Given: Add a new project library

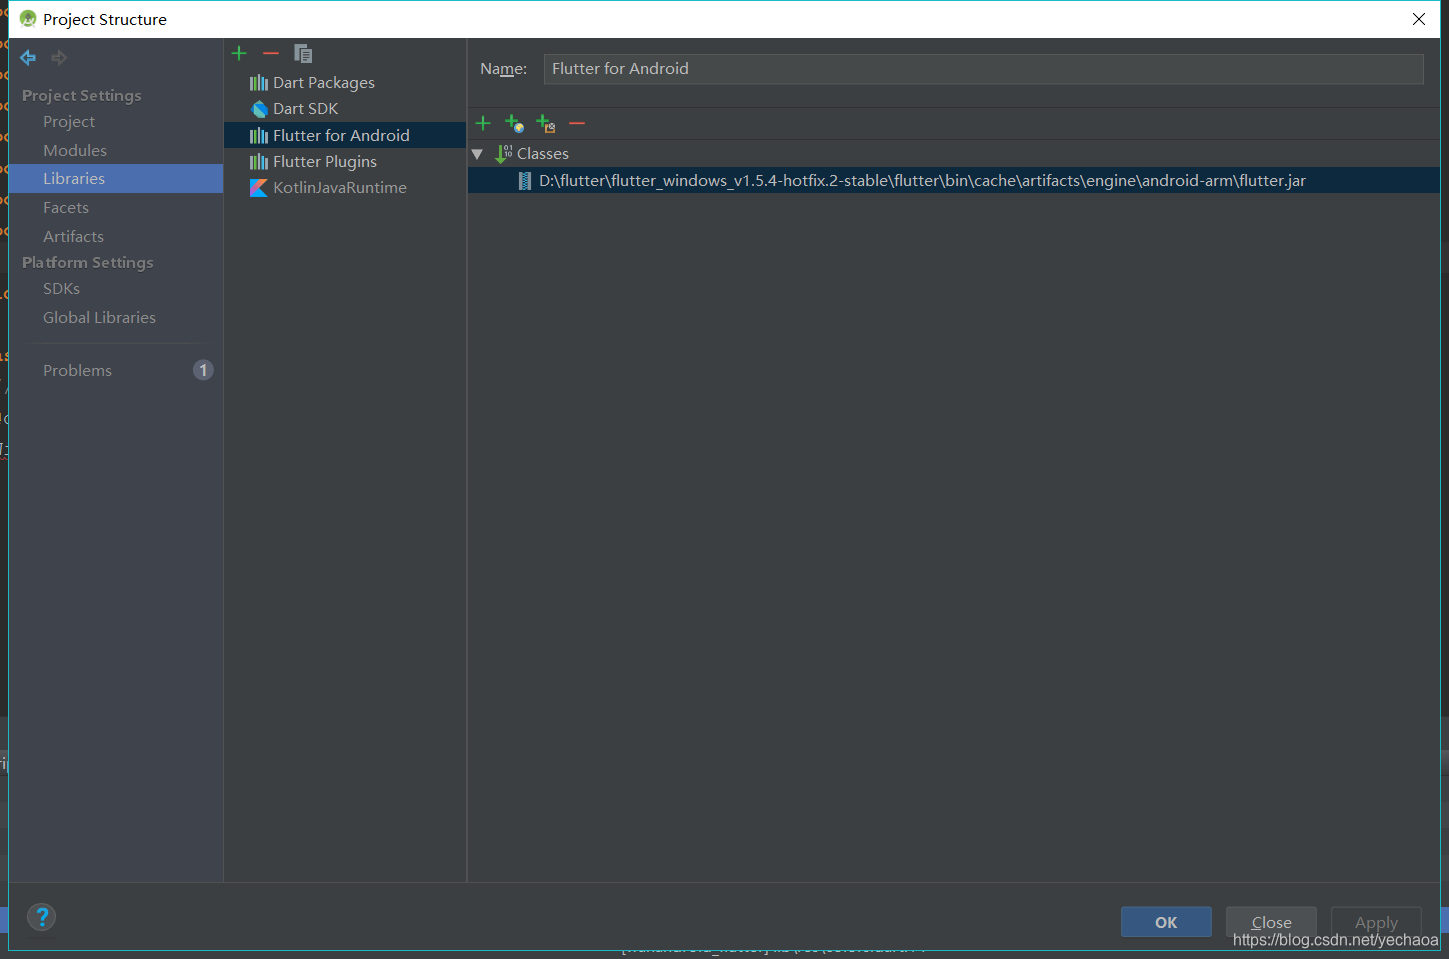Looking at the screenshot, I should pos(239,53).
